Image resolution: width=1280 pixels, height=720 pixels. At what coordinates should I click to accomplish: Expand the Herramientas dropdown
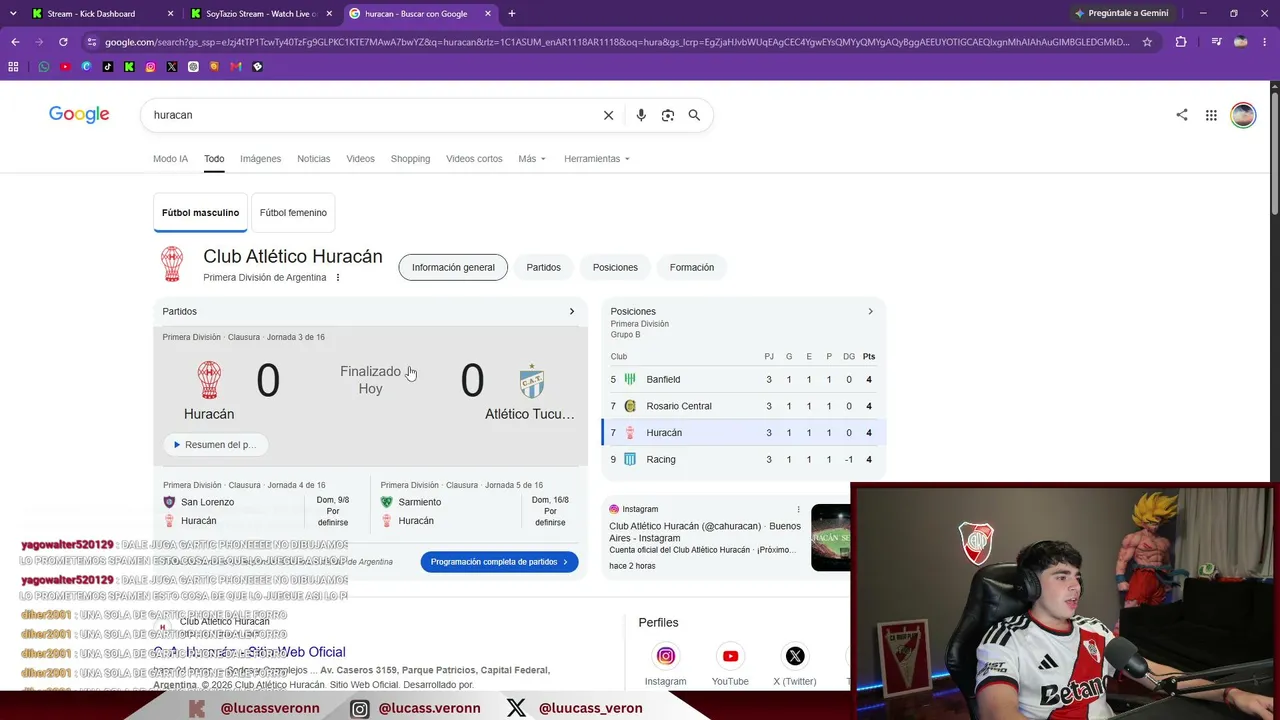click(597, 159)
